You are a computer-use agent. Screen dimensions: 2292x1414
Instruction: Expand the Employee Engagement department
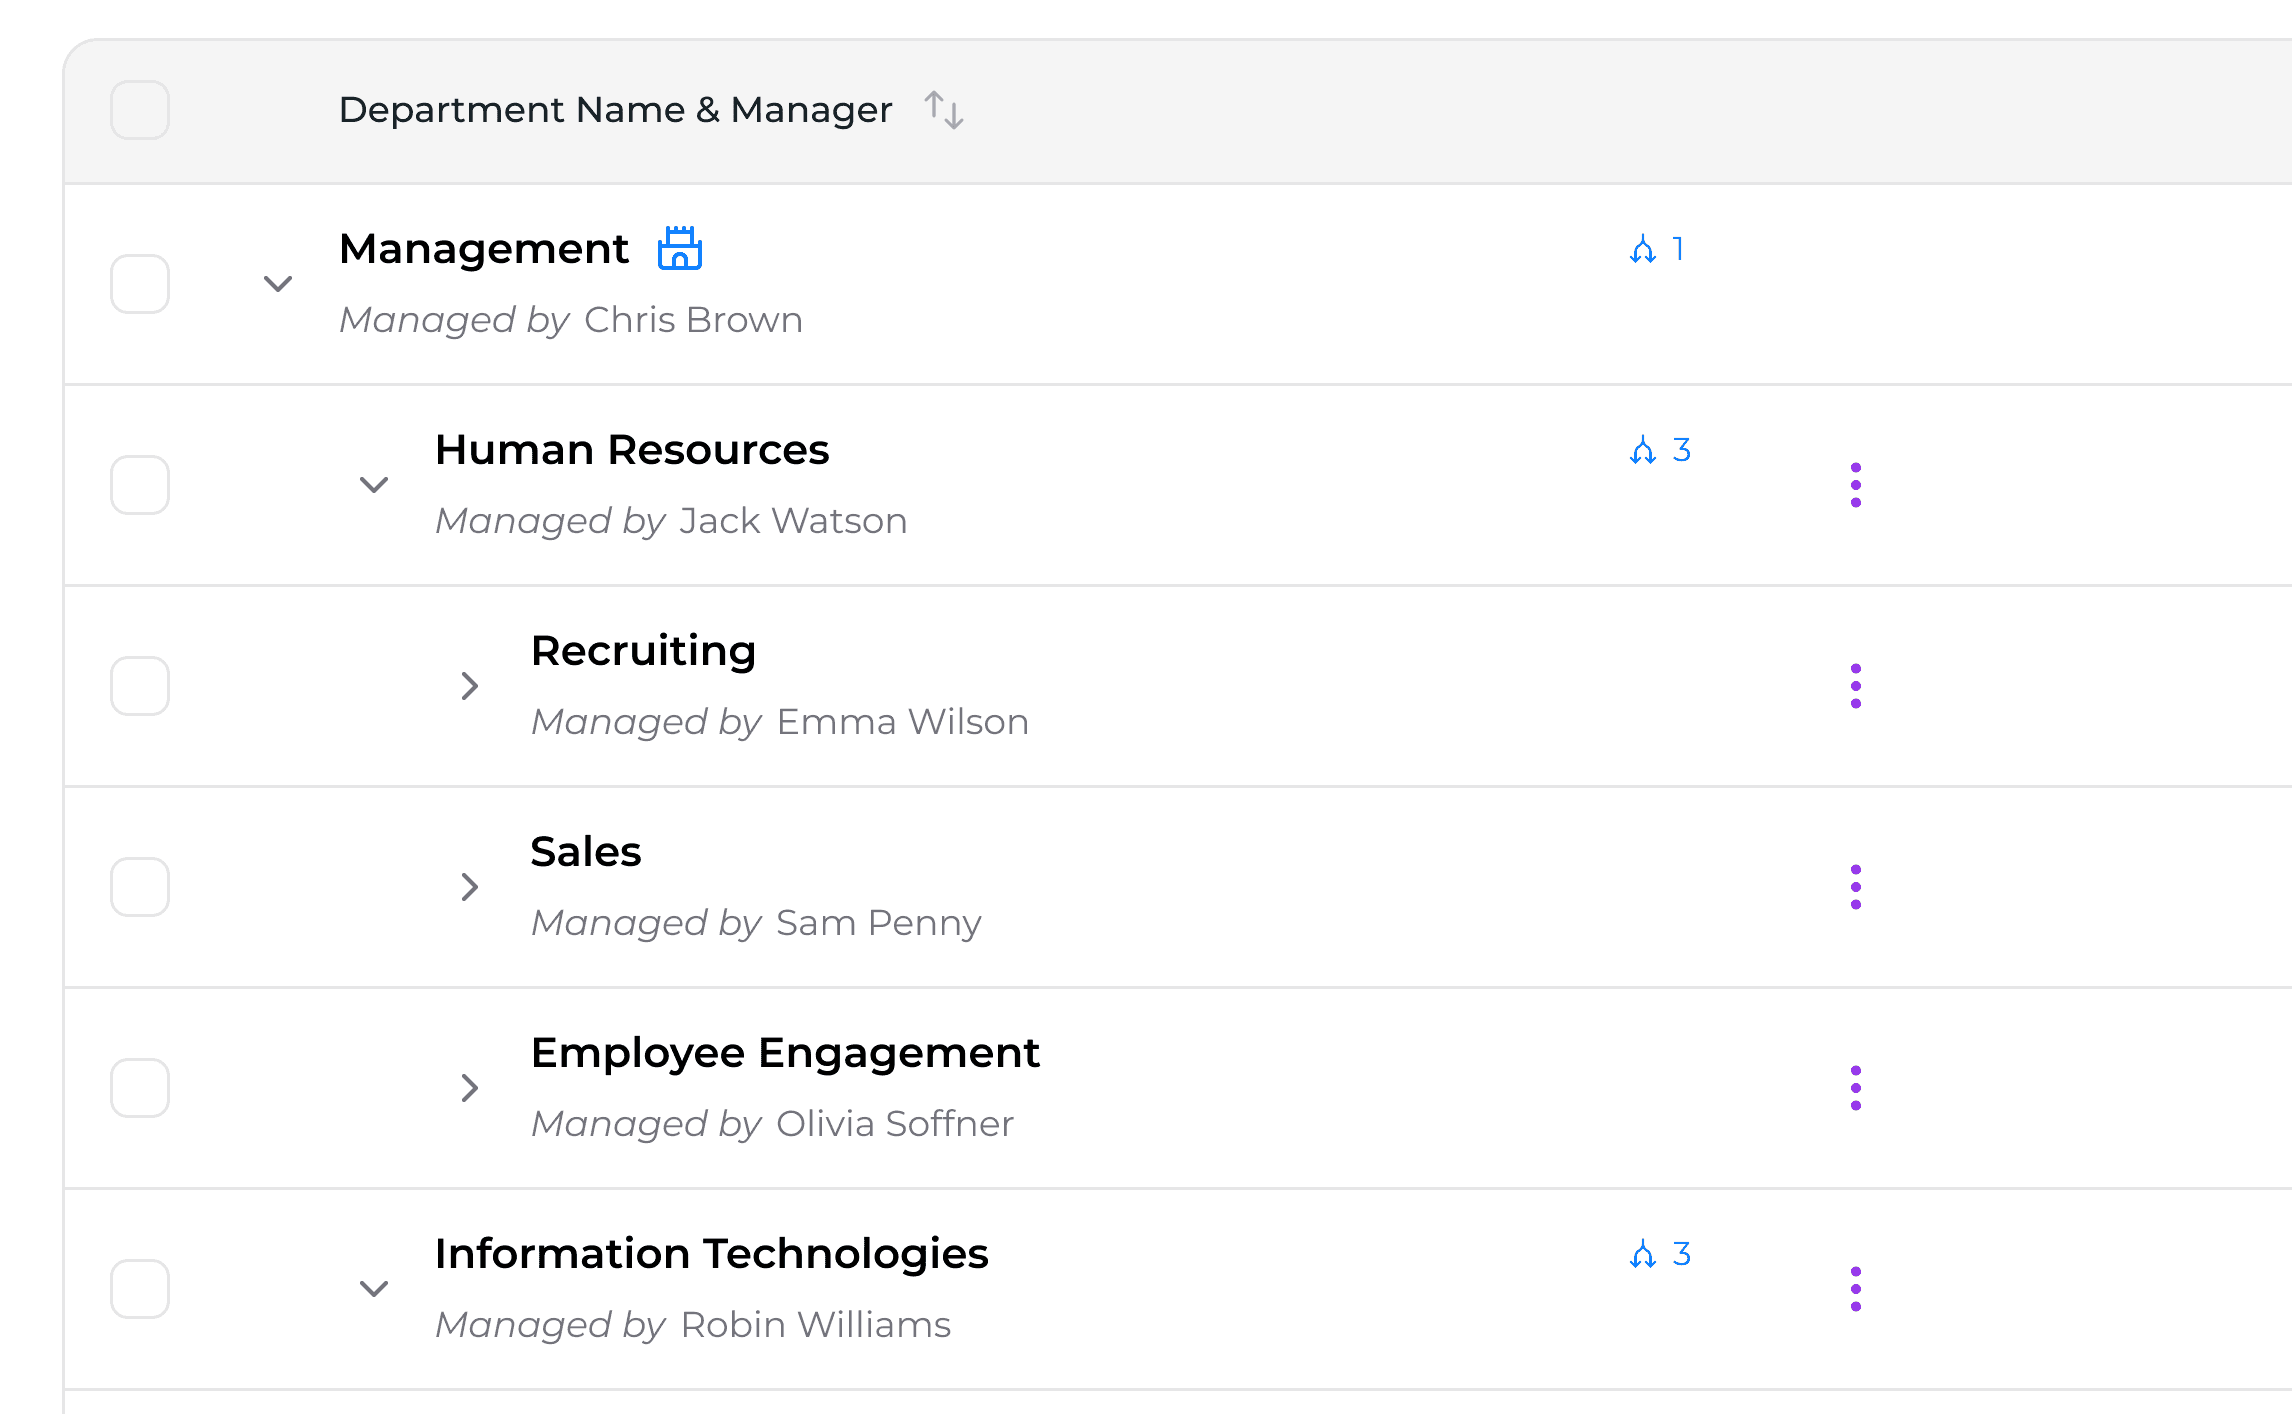pyautogui.click(x=469, y=1088)
